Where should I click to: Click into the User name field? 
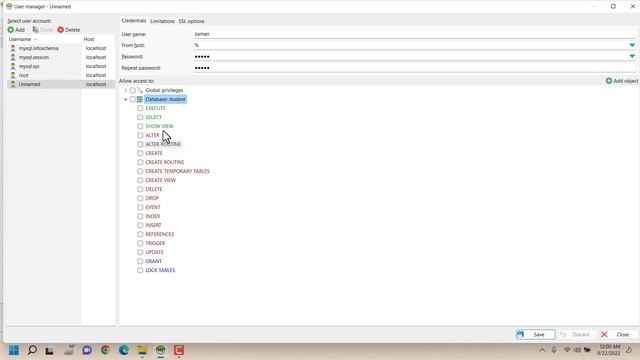click(x=414, y=34)
